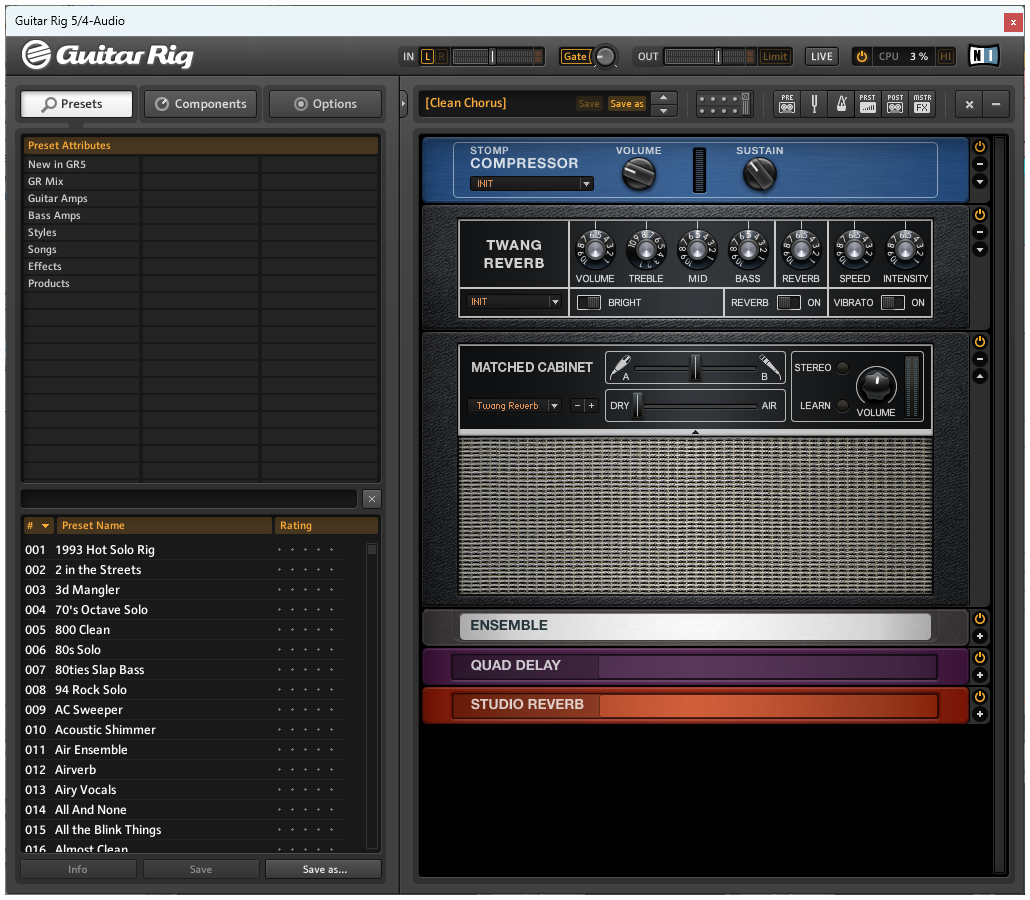The height and width of the screenshot is (900, 1030).
Task: Turn off the Stomp Compressor power button
Action: 980,146
